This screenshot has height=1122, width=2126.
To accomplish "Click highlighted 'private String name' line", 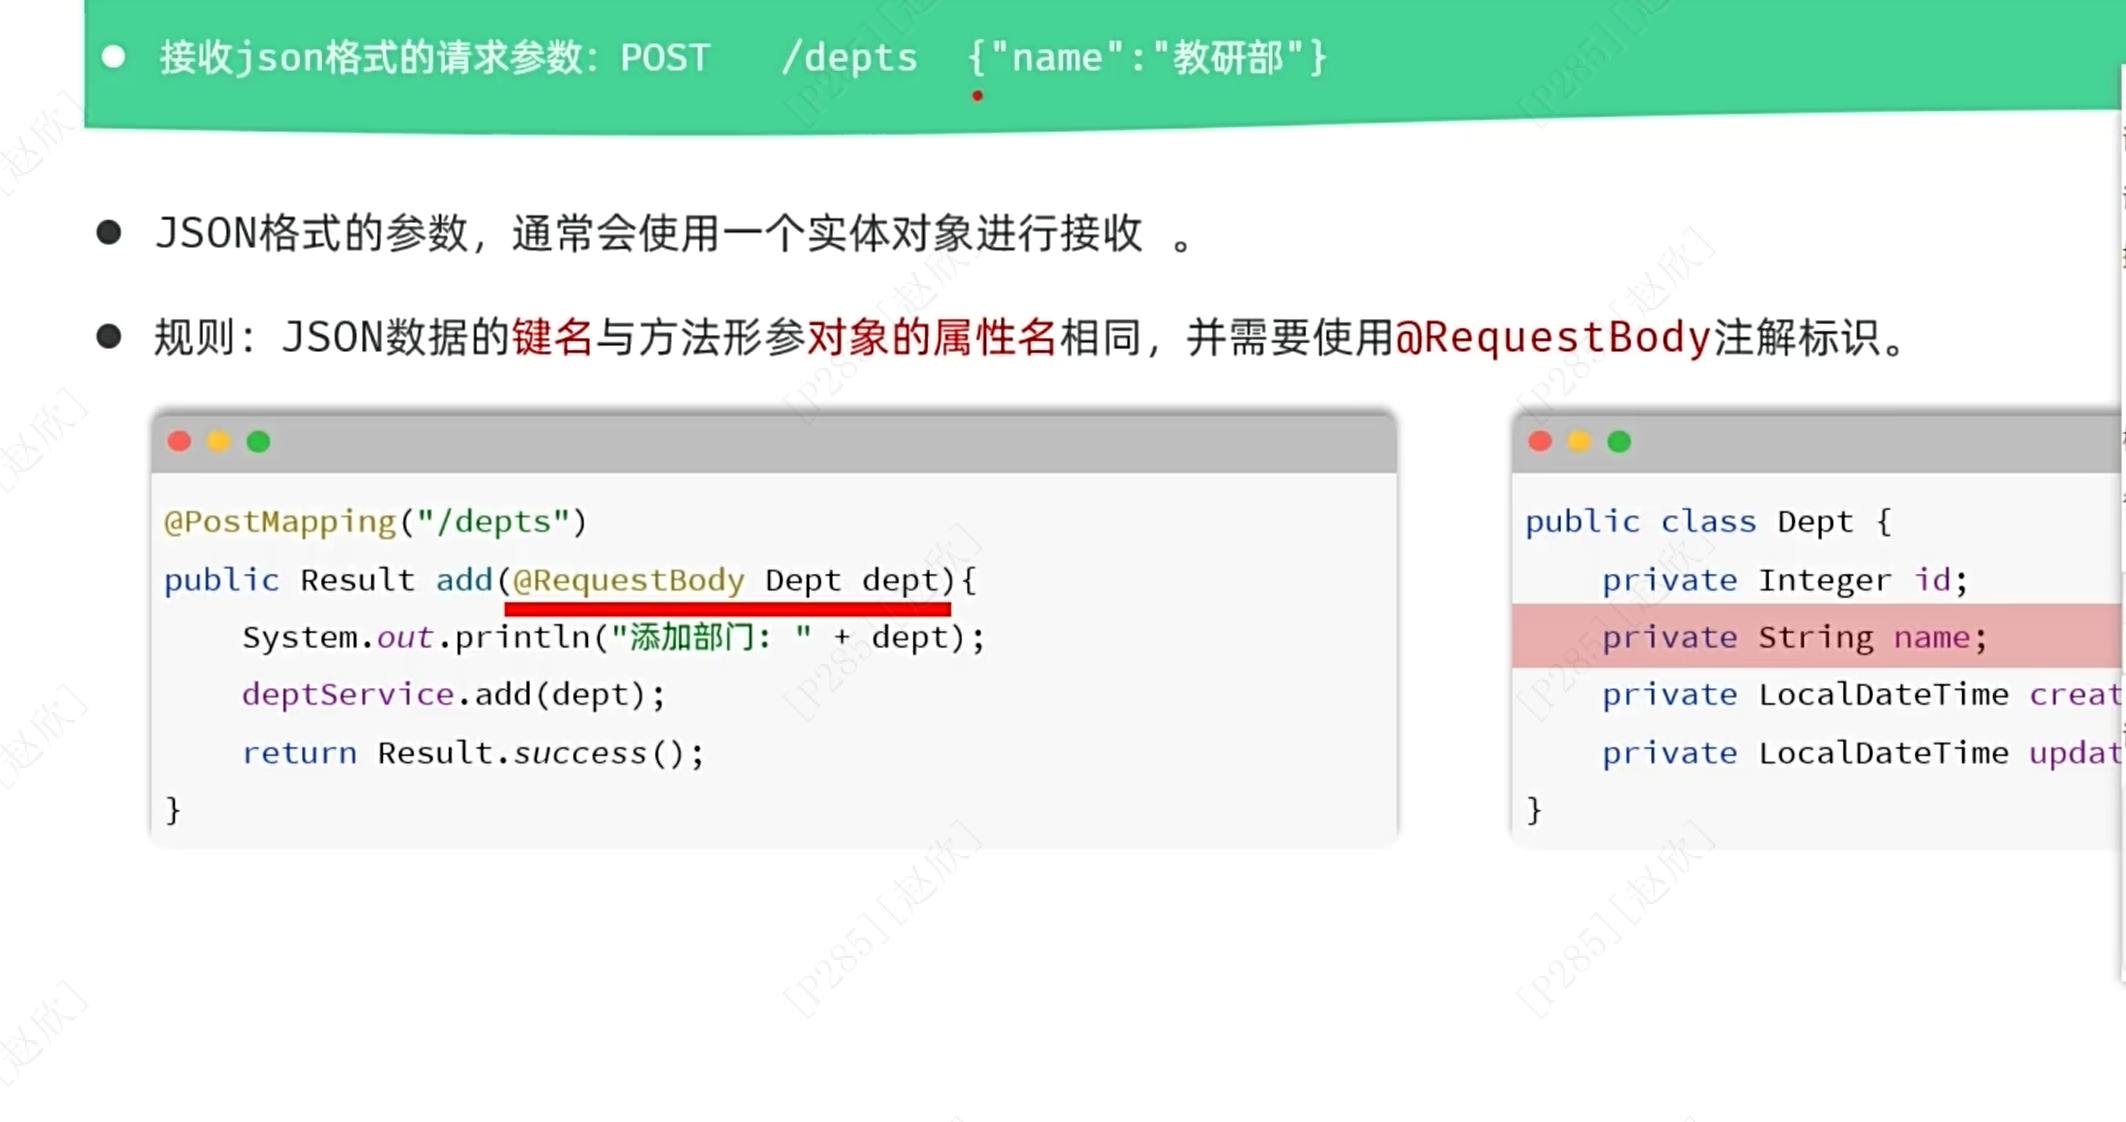I will 1794,637.
